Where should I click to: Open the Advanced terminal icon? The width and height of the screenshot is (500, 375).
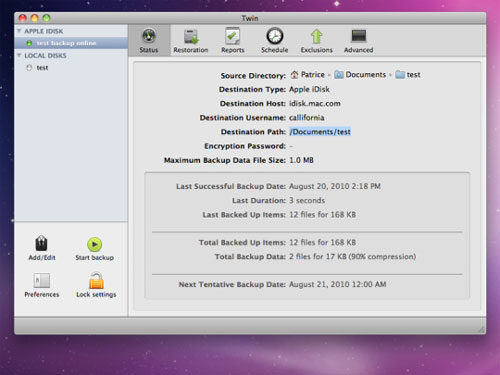(x=359, y=36)
